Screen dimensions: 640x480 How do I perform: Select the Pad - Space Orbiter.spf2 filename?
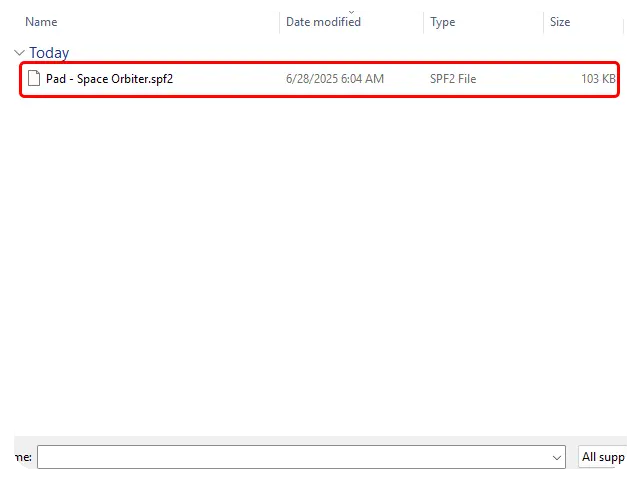[109, 79]
